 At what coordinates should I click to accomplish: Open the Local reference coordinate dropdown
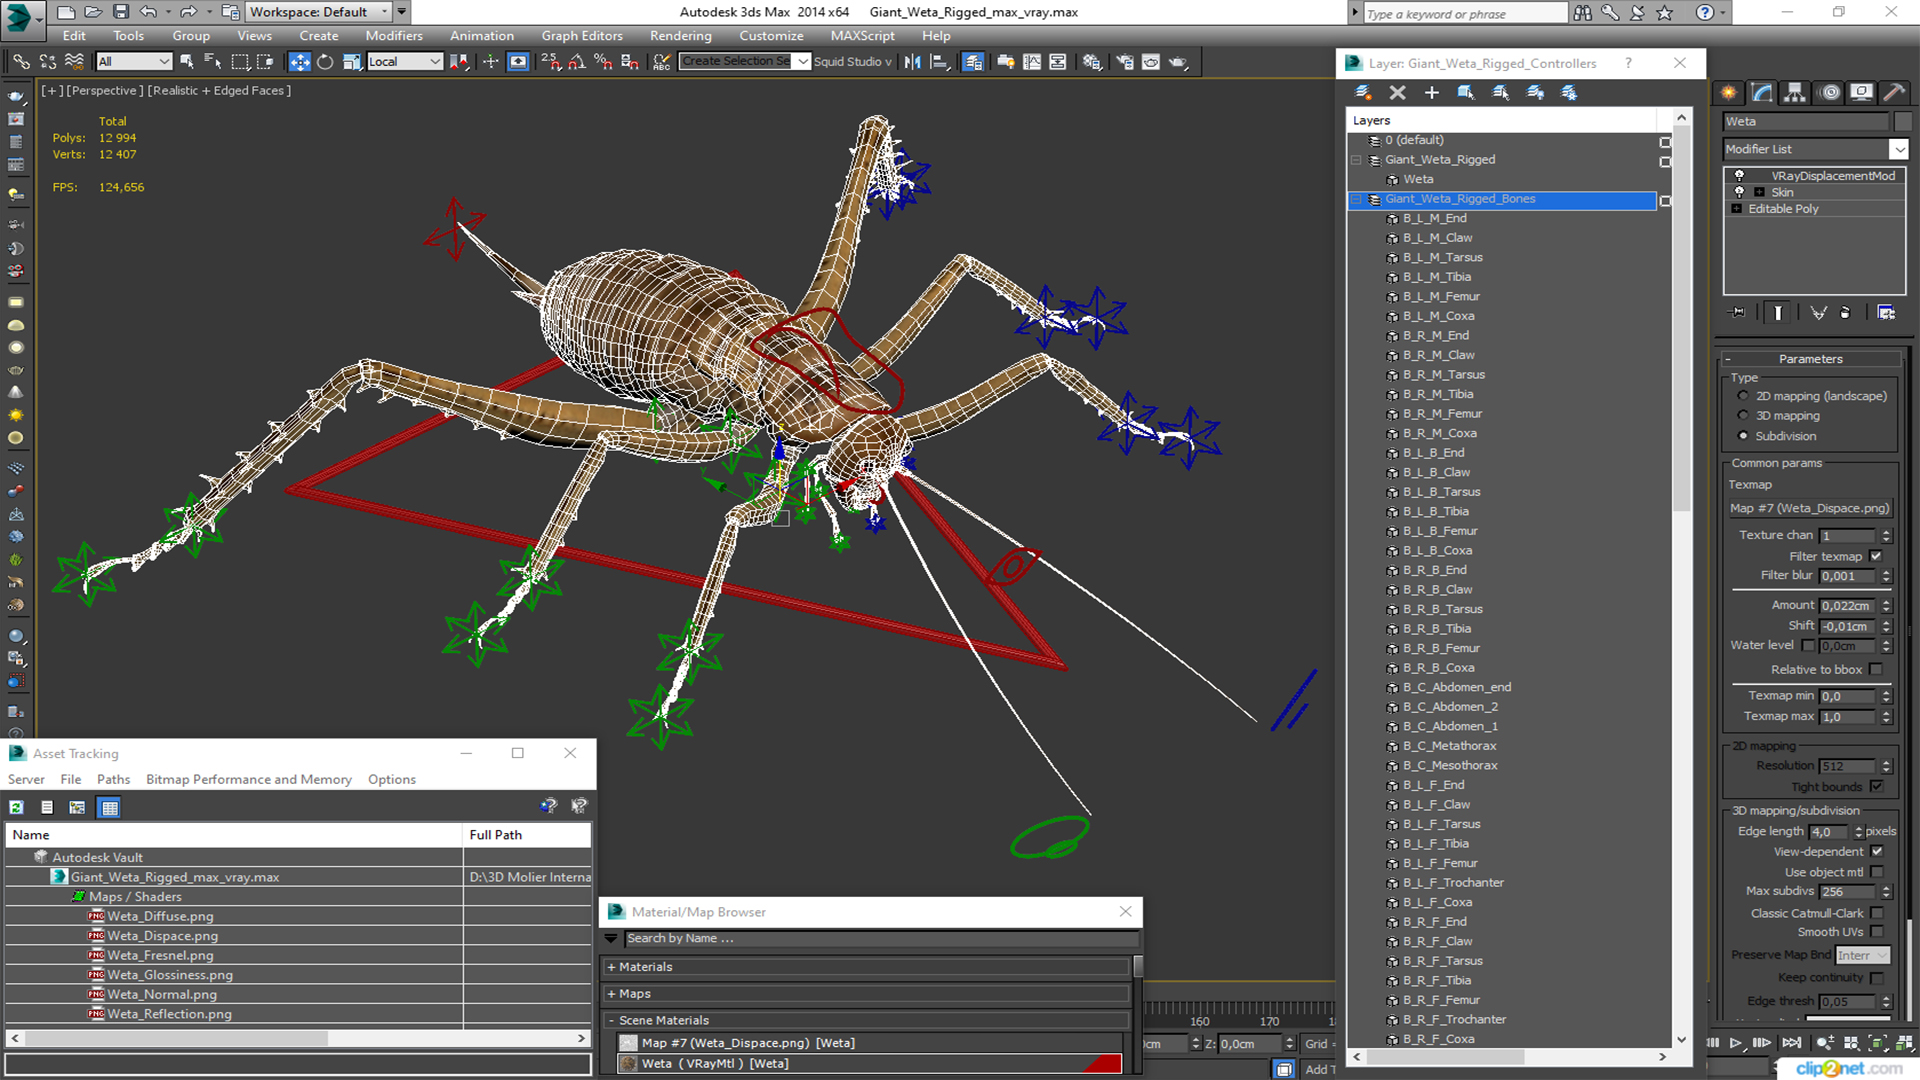point(405,62)
